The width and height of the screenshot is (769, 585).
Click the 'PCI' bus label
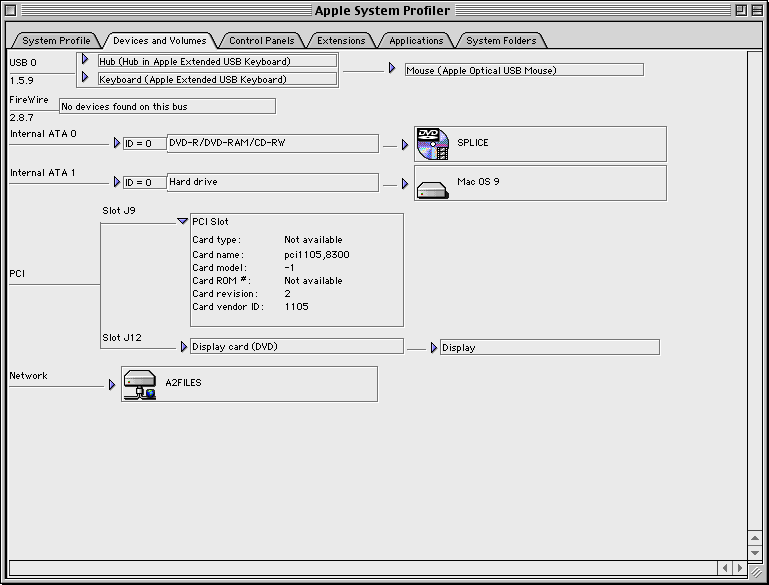coord(17,274)
